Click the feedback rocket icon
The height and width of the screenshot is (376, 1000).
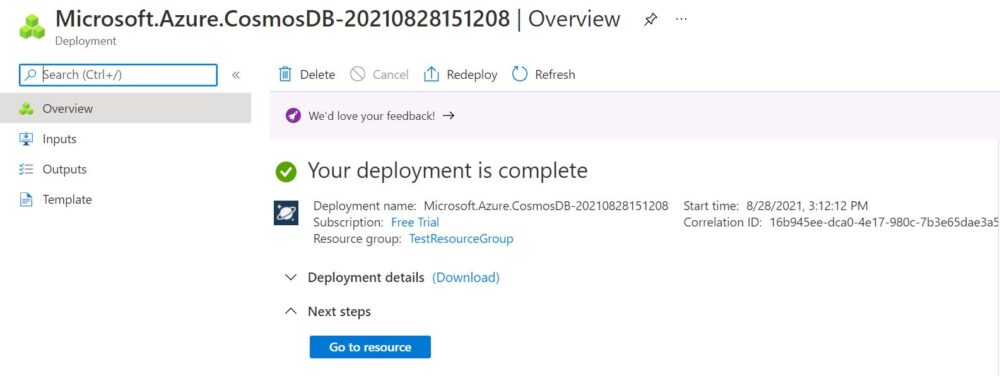click(293, 116)
